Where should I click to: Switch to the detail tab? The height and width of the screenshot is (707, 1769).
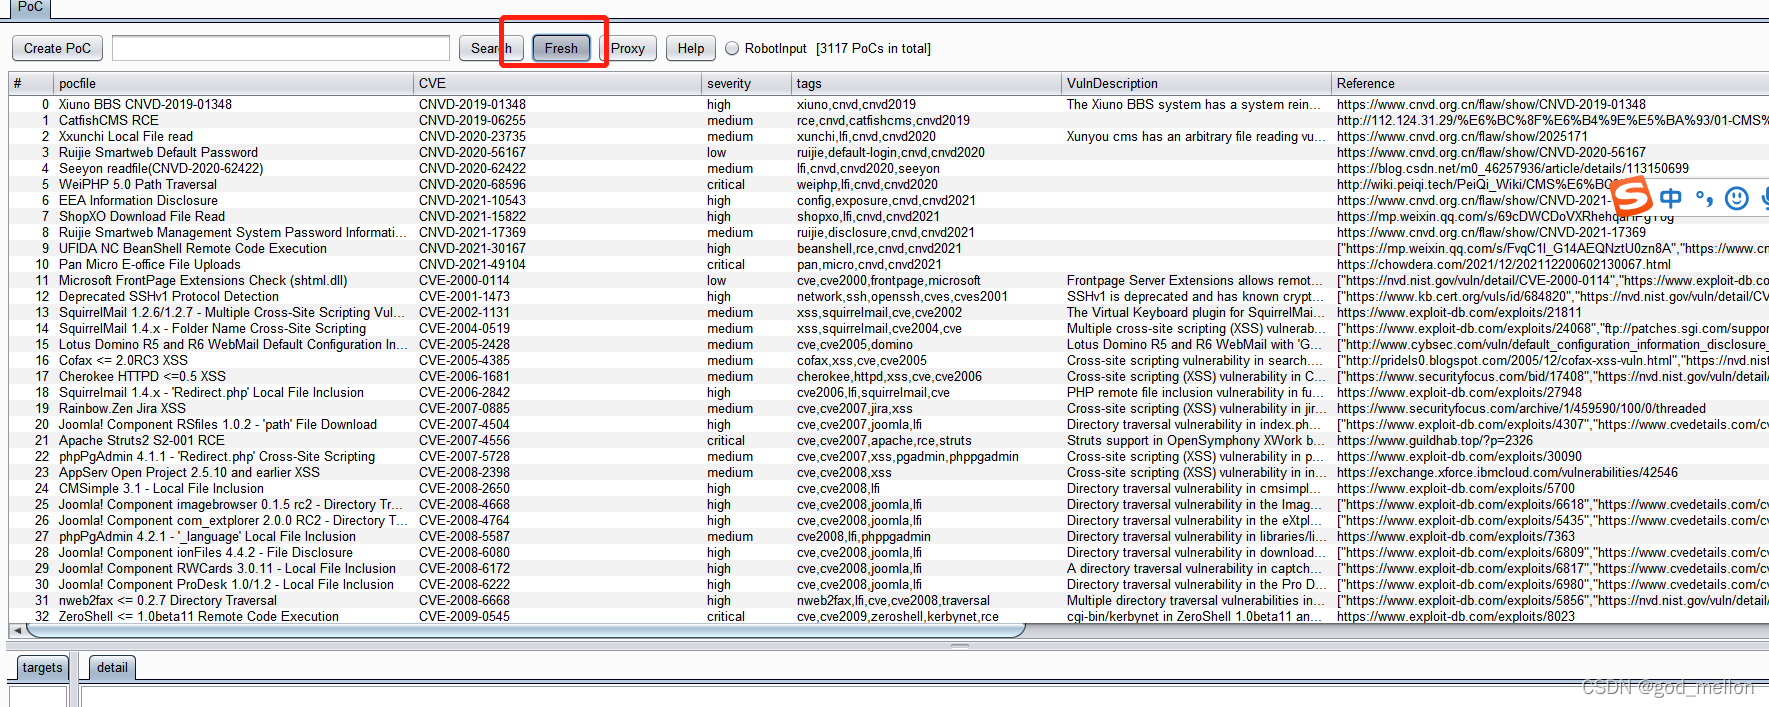112,668
